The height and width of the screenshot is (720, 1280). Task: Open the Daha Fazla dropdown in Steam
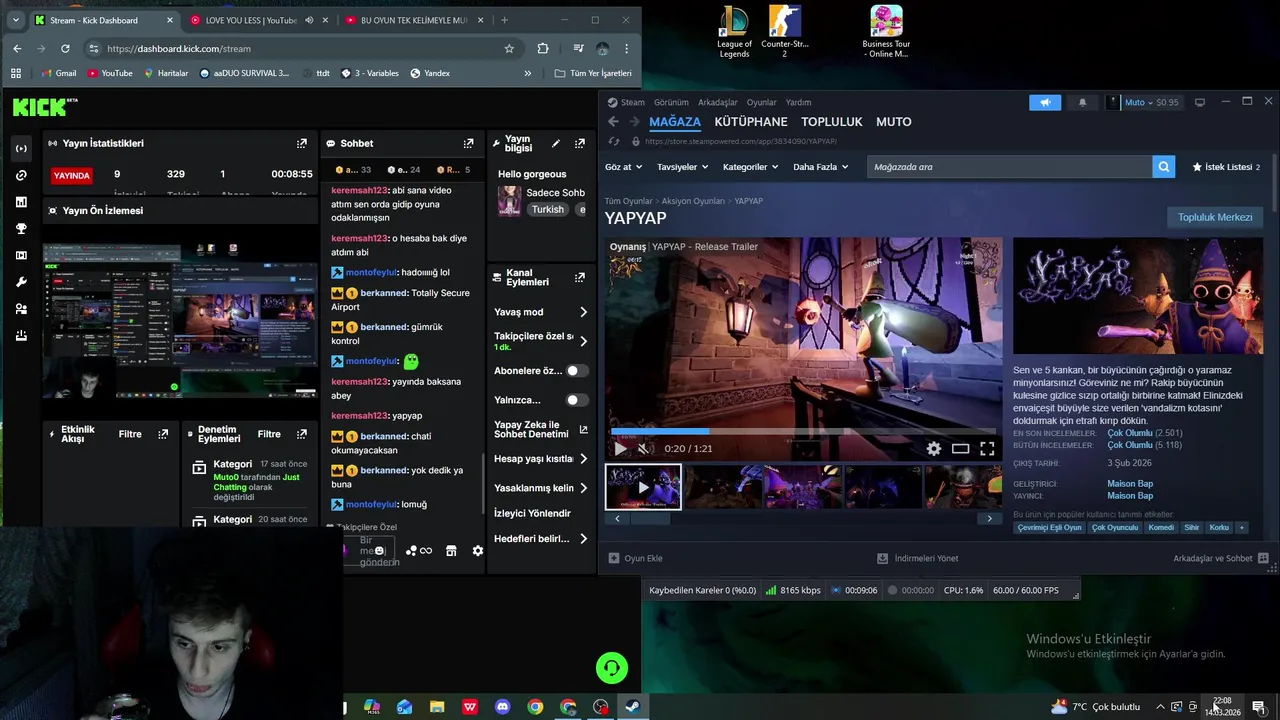click(820, 167)
